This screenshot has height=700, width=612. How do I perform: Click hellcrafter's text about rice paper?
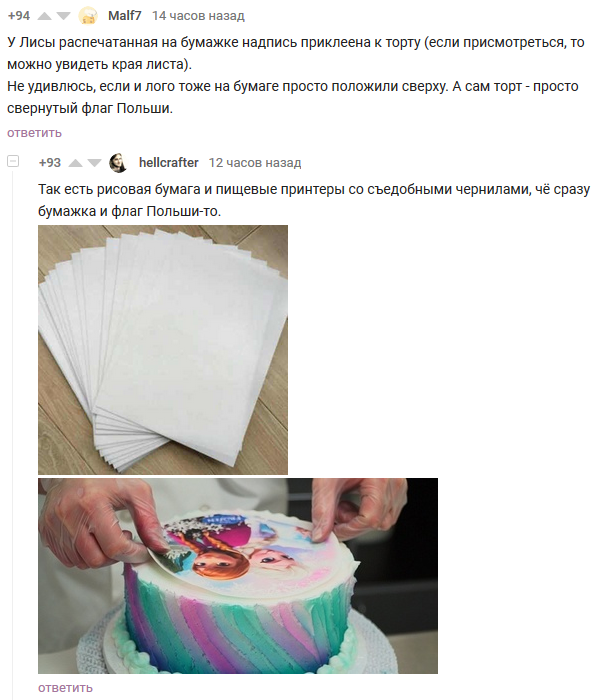(314, 200)
